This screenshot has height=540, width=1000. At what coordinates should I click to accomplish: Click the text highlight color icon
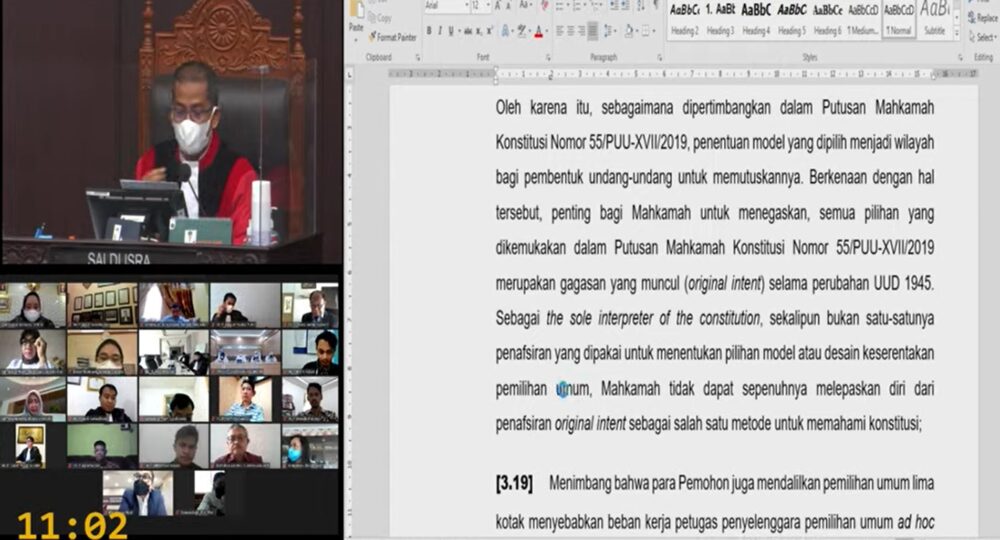pyautogui.click(x=519, y=31)
